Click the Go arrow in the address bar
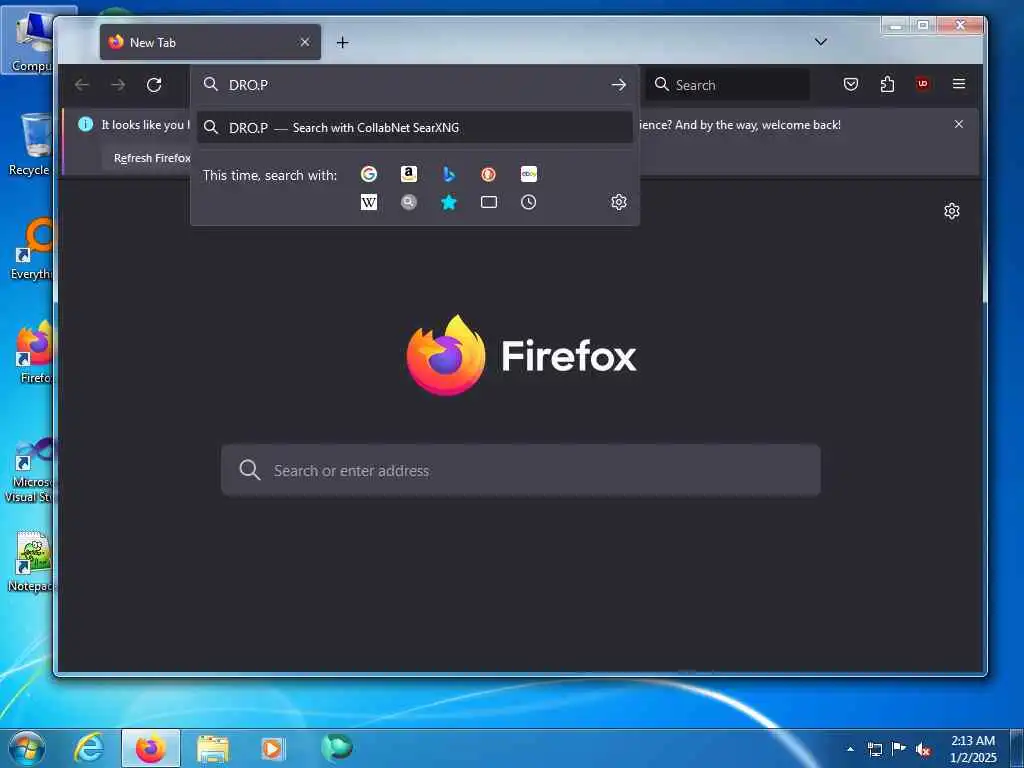The height and width of the screenshot is (768, 1024). (618, 85)
